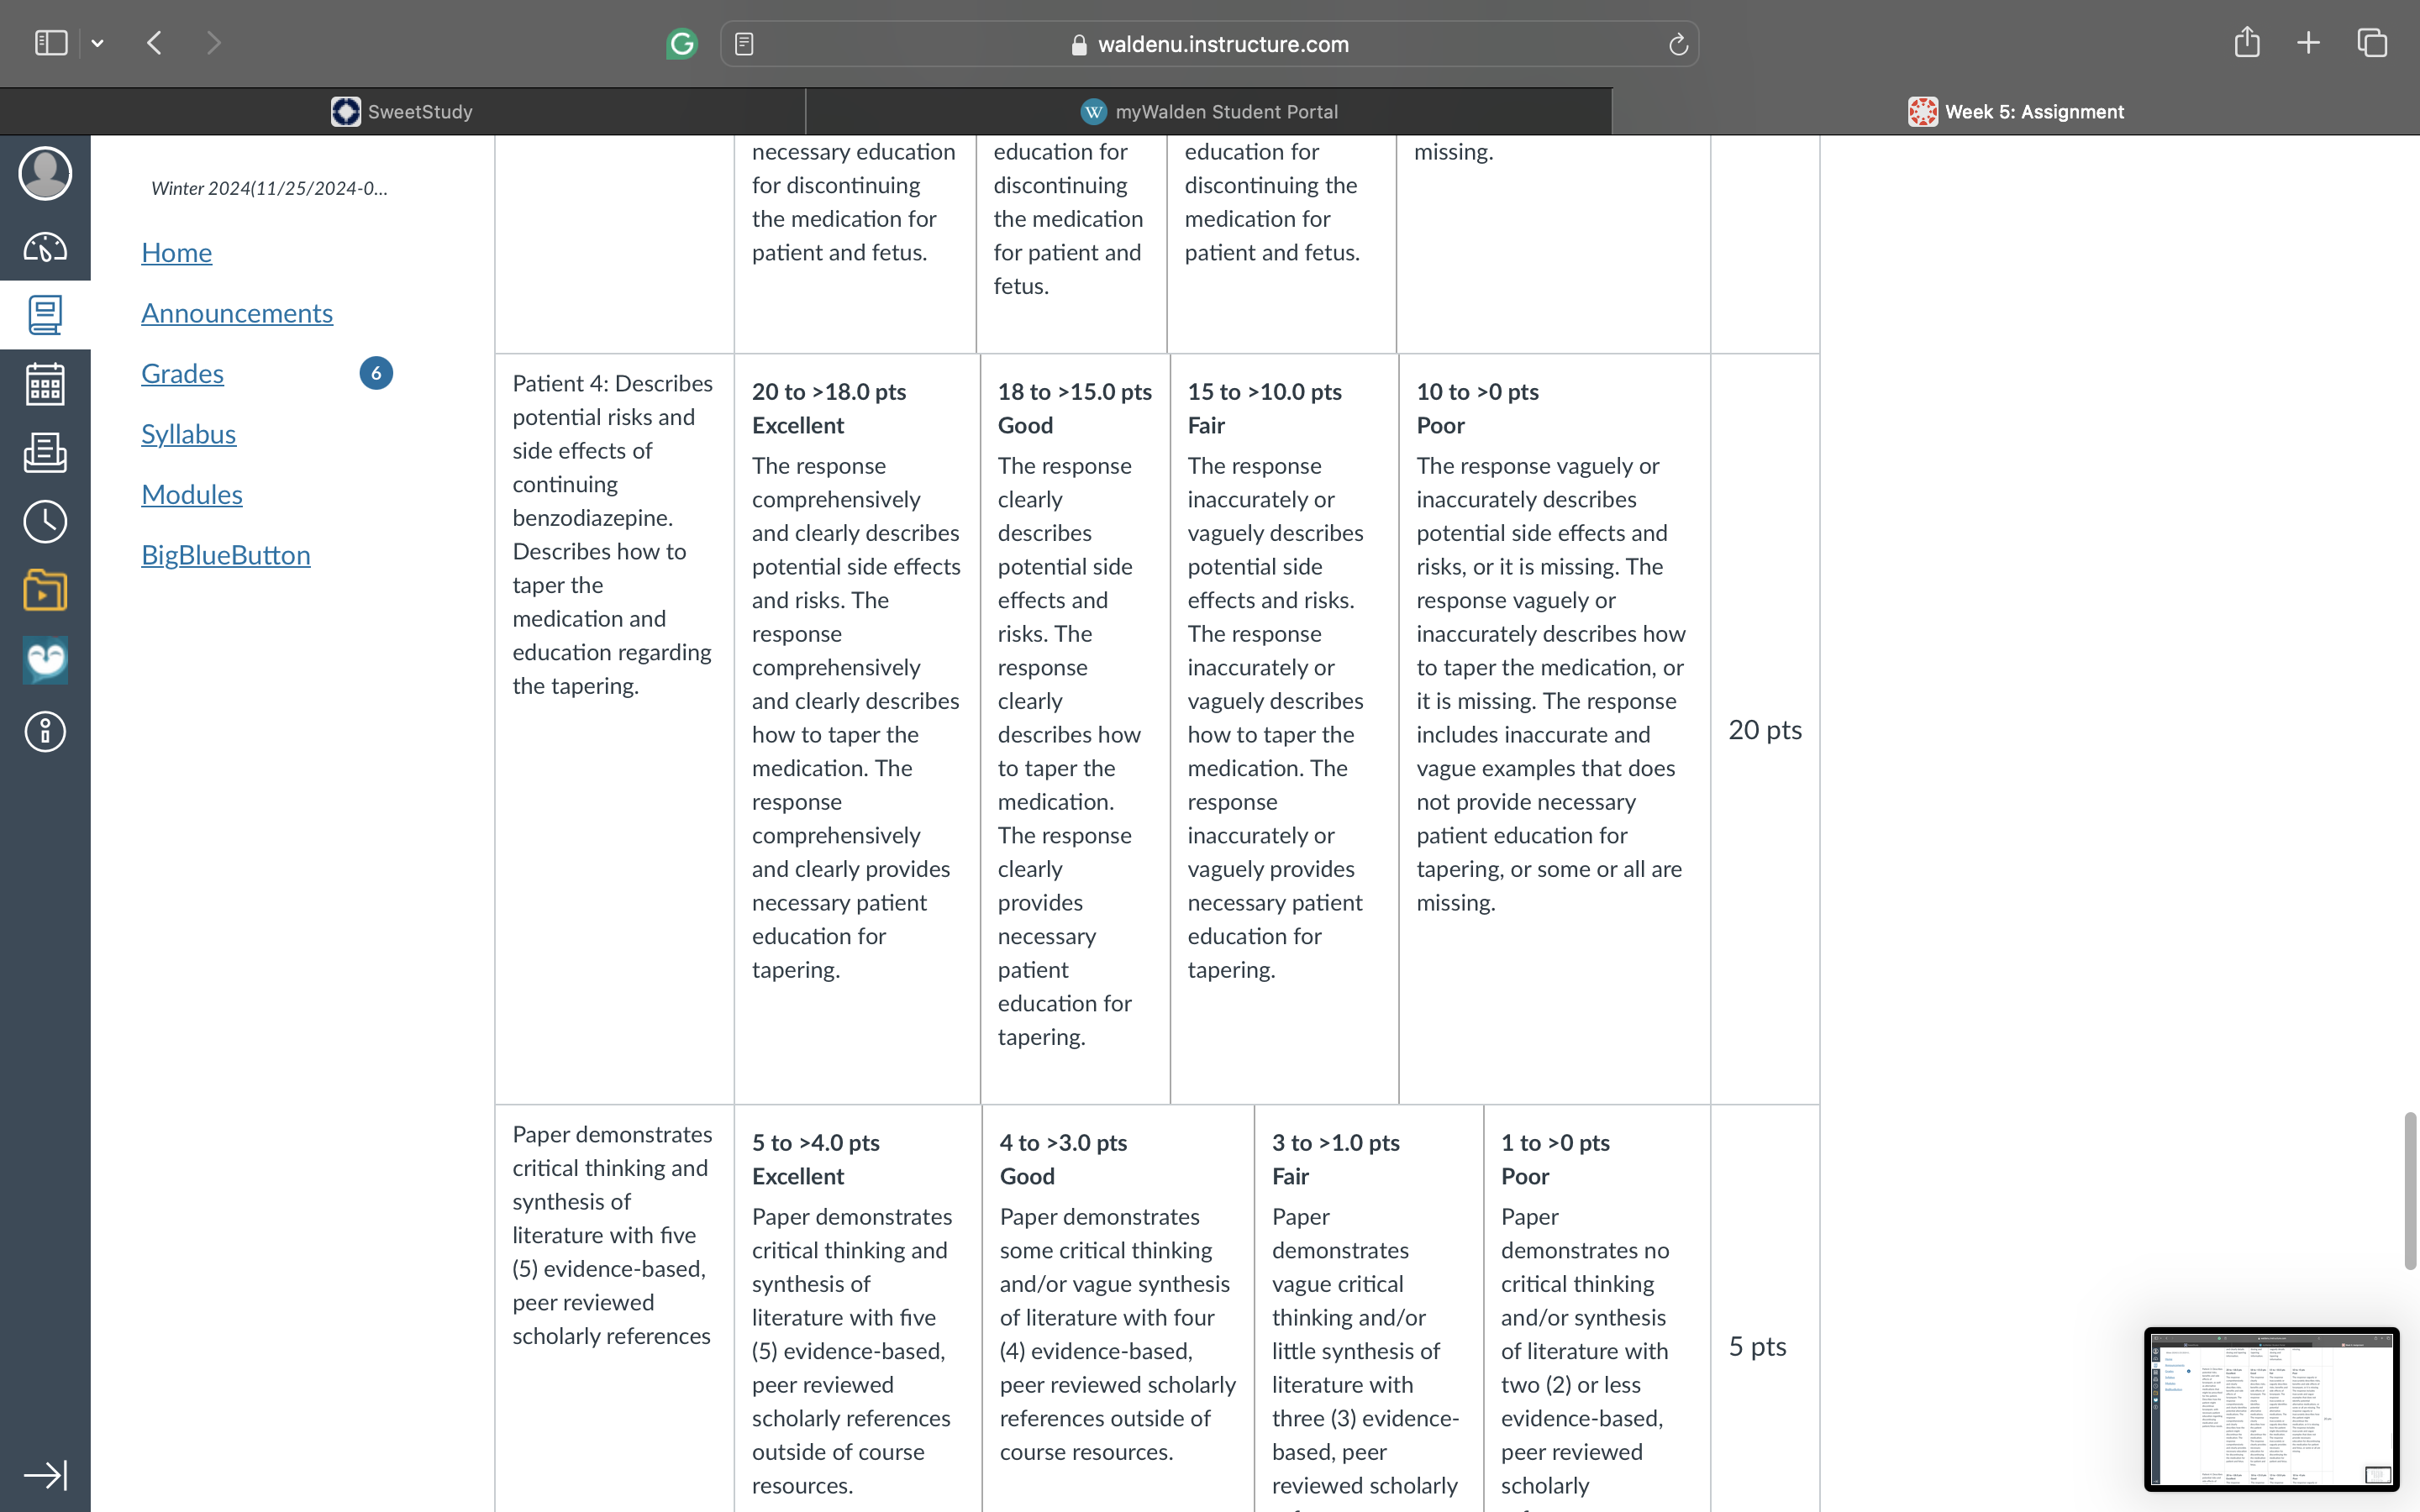The width and height of the screenshot is (2420, 1512).
Task: Open the screenshot preview thumbnail
Action: [2271, 1409]
